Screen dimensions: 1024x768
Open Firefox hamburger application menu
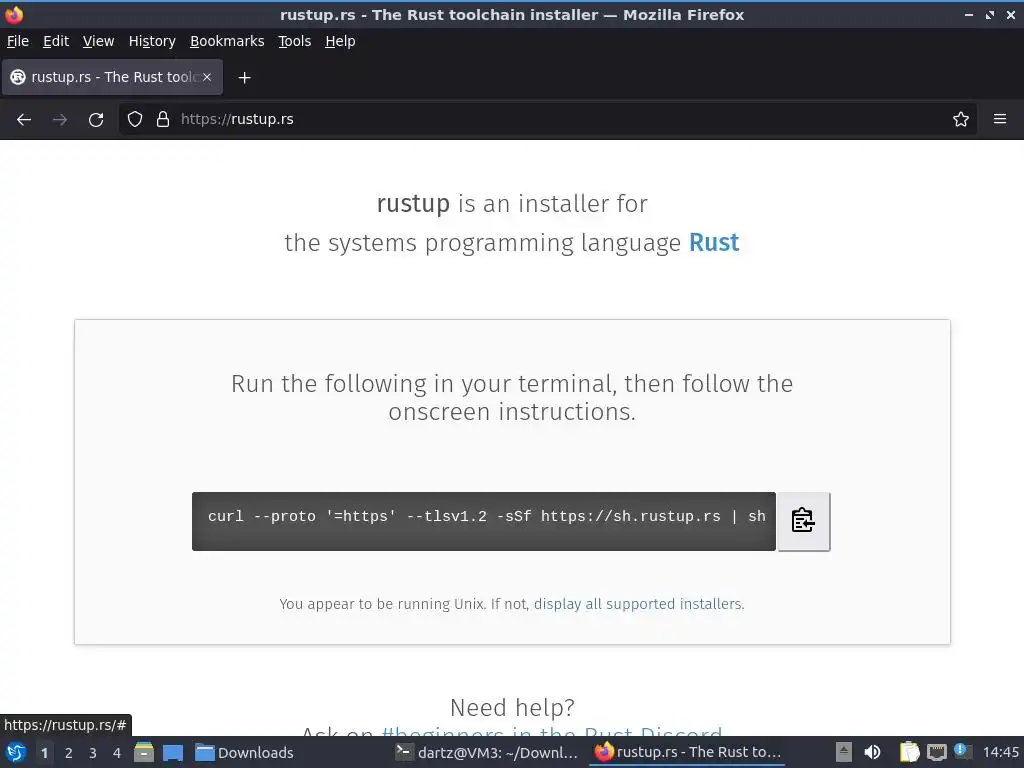click(x=999, y=120)
